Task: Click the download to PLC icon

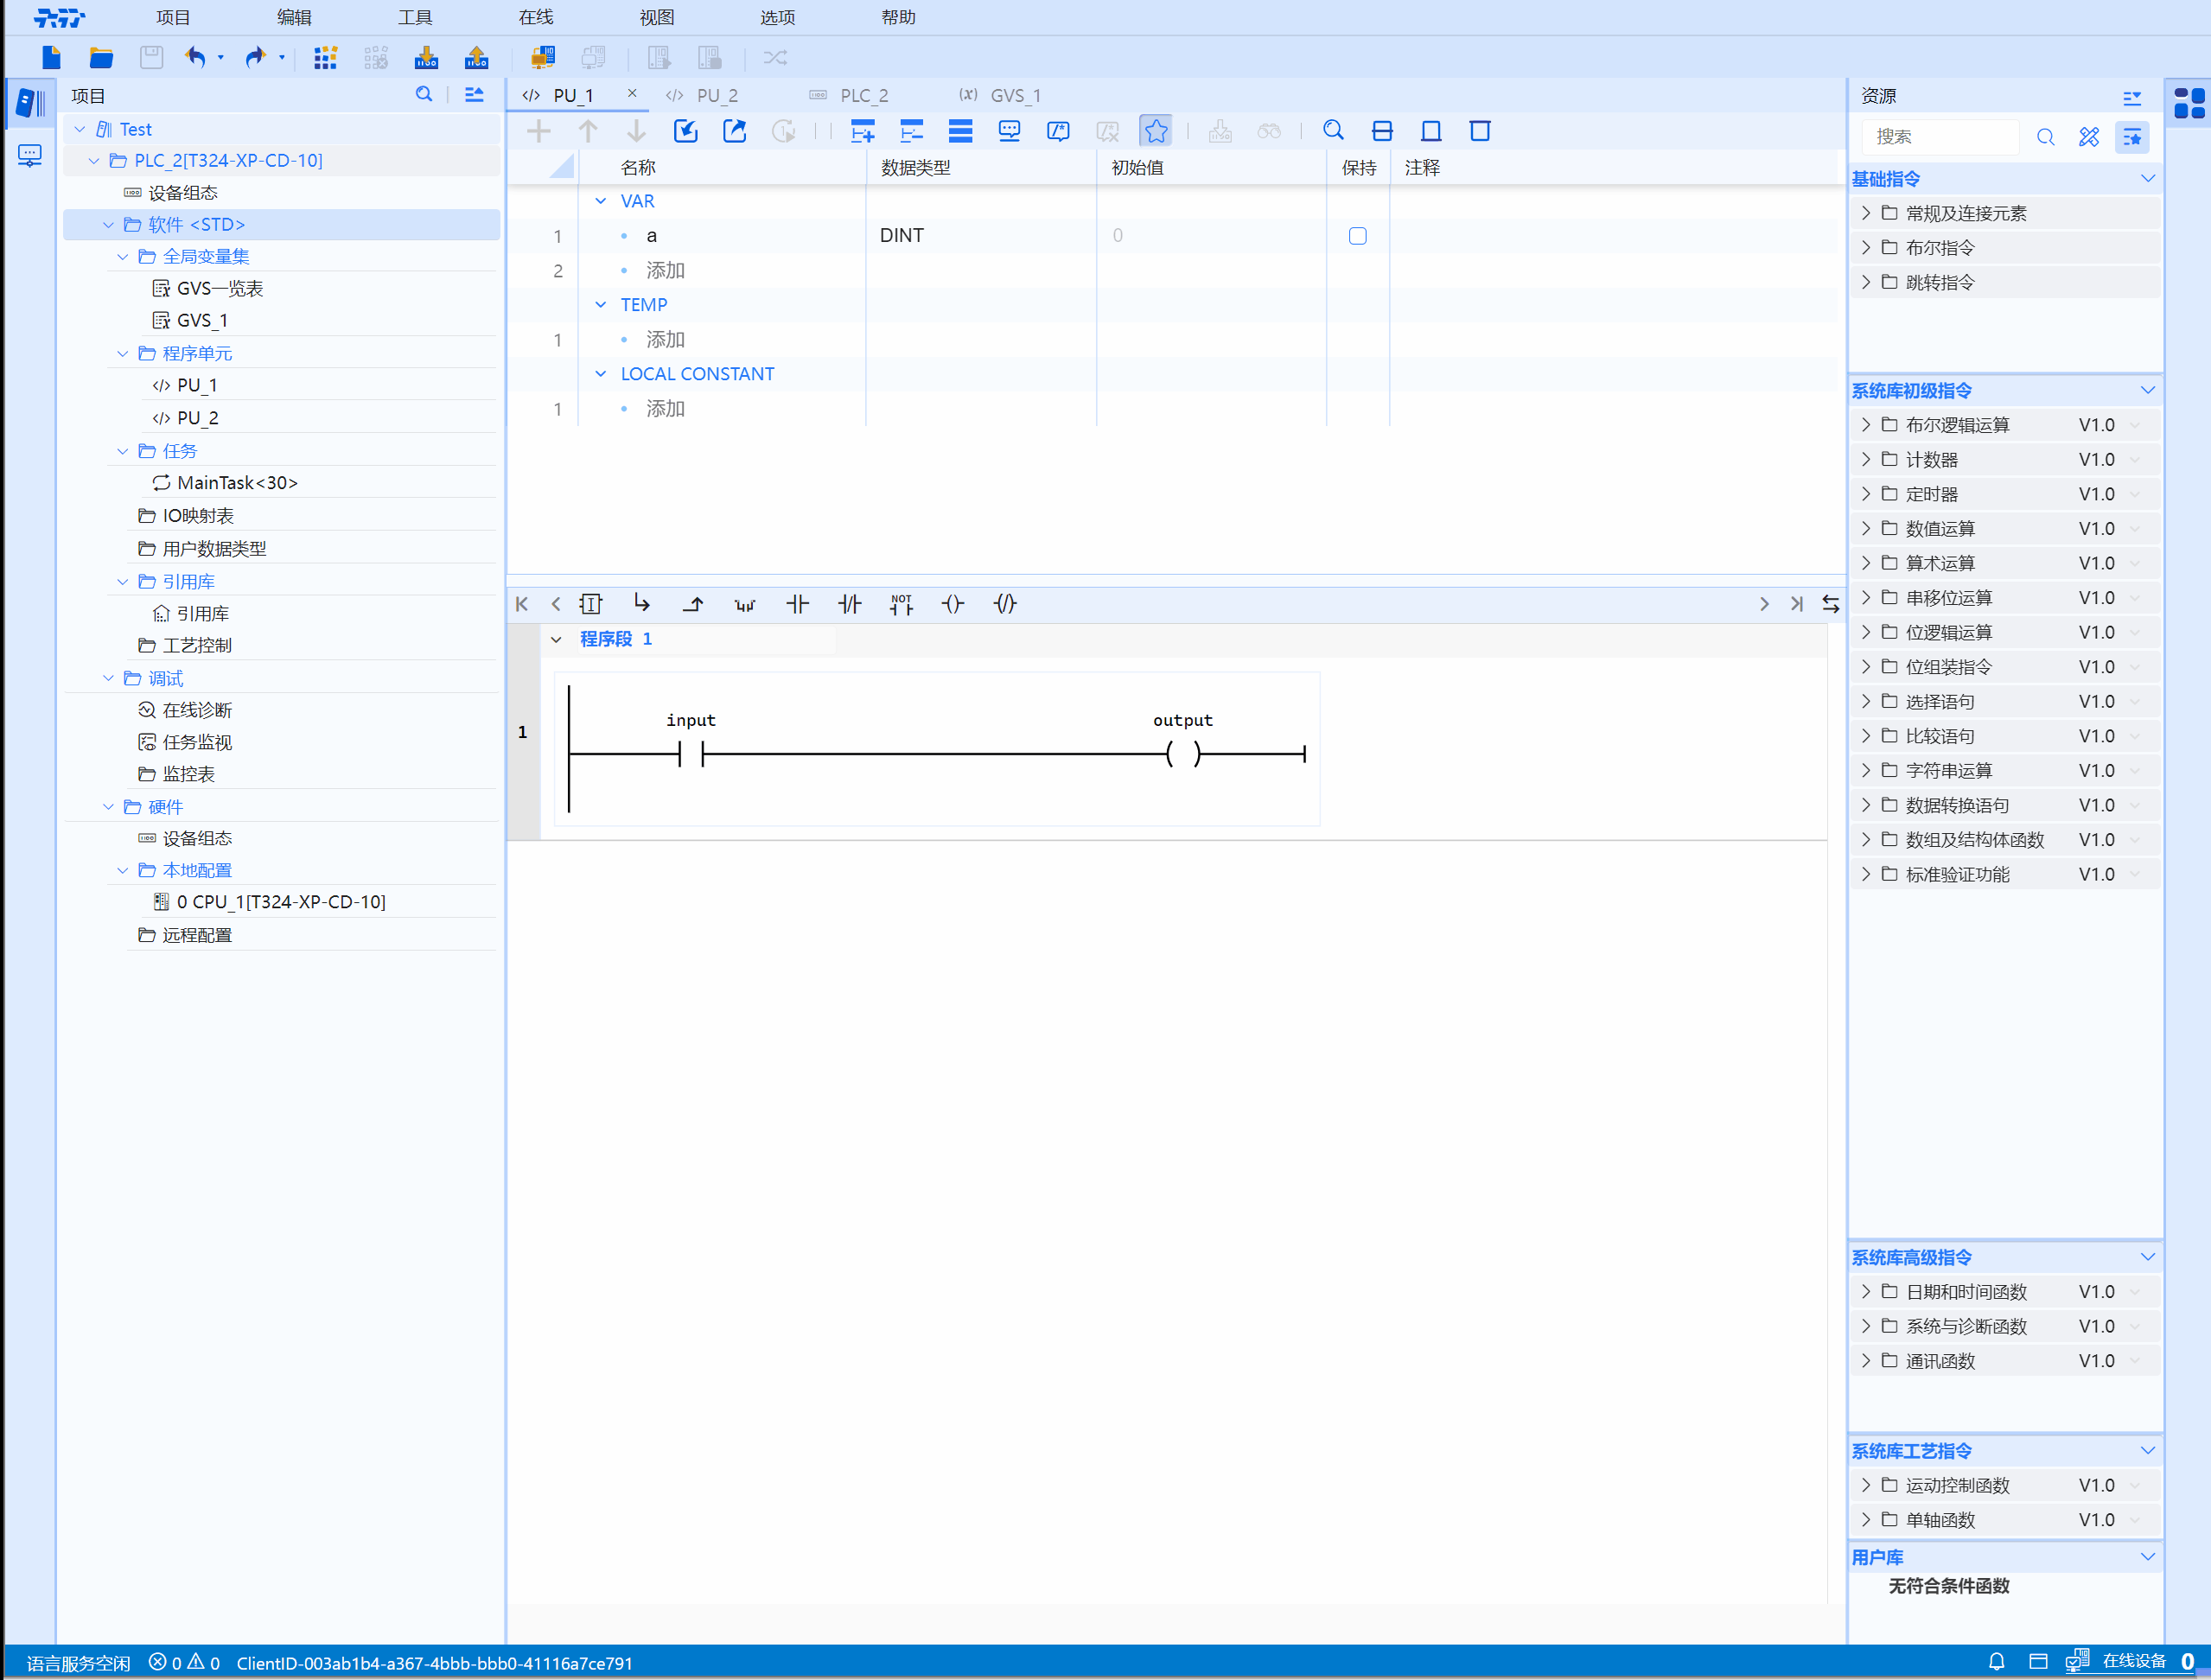Action: click(x=426, y=57)
